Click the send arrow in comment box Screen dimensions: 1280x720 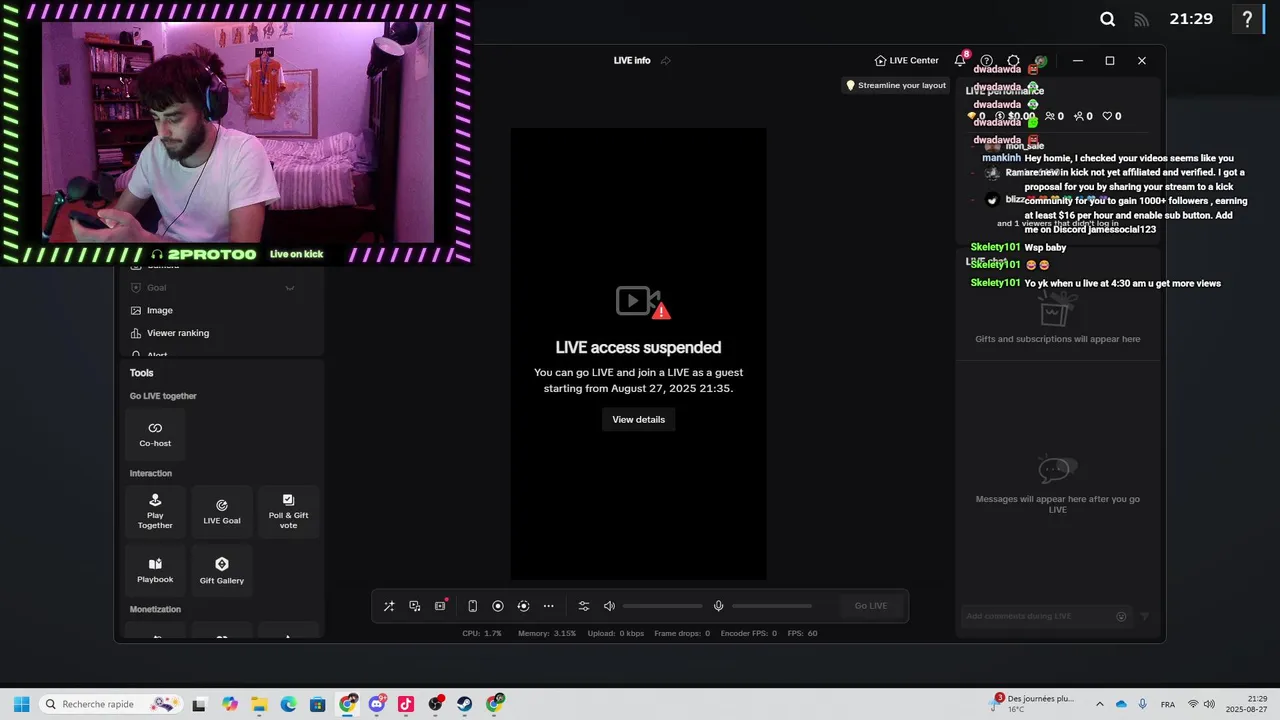tap(1145, 617)
